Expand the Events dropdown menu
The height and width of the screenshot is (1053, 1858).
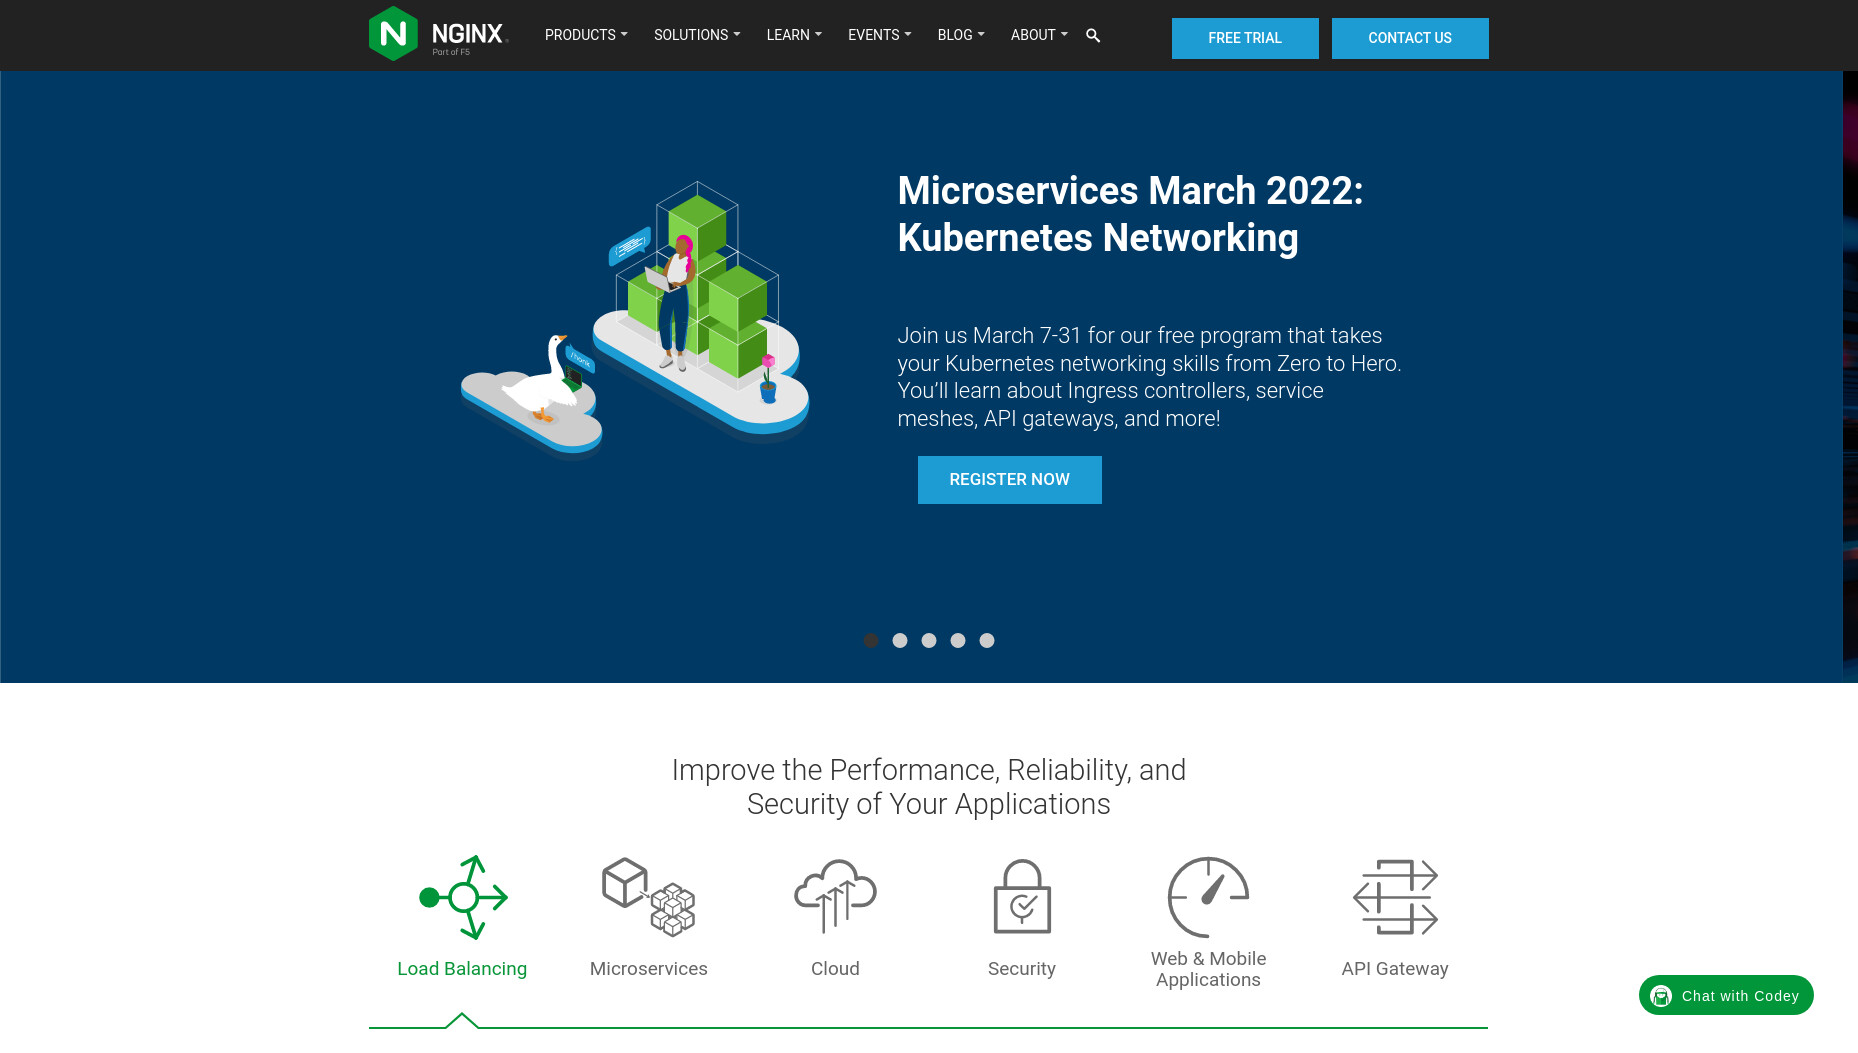879,35
